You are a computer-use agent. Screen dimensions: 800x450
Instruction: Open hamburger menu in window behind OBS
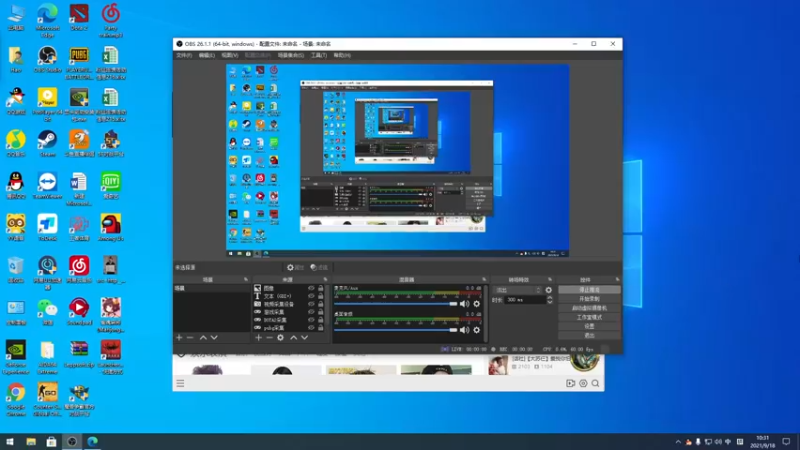[180, 383]
